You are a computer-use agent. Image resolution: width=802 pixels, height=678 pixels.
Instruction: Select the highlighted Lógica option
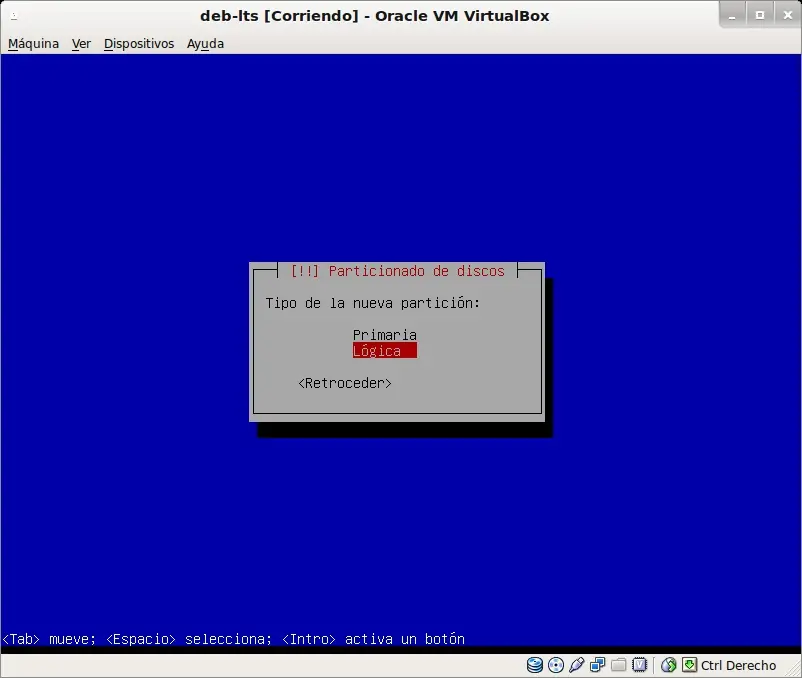coord(385,351)
